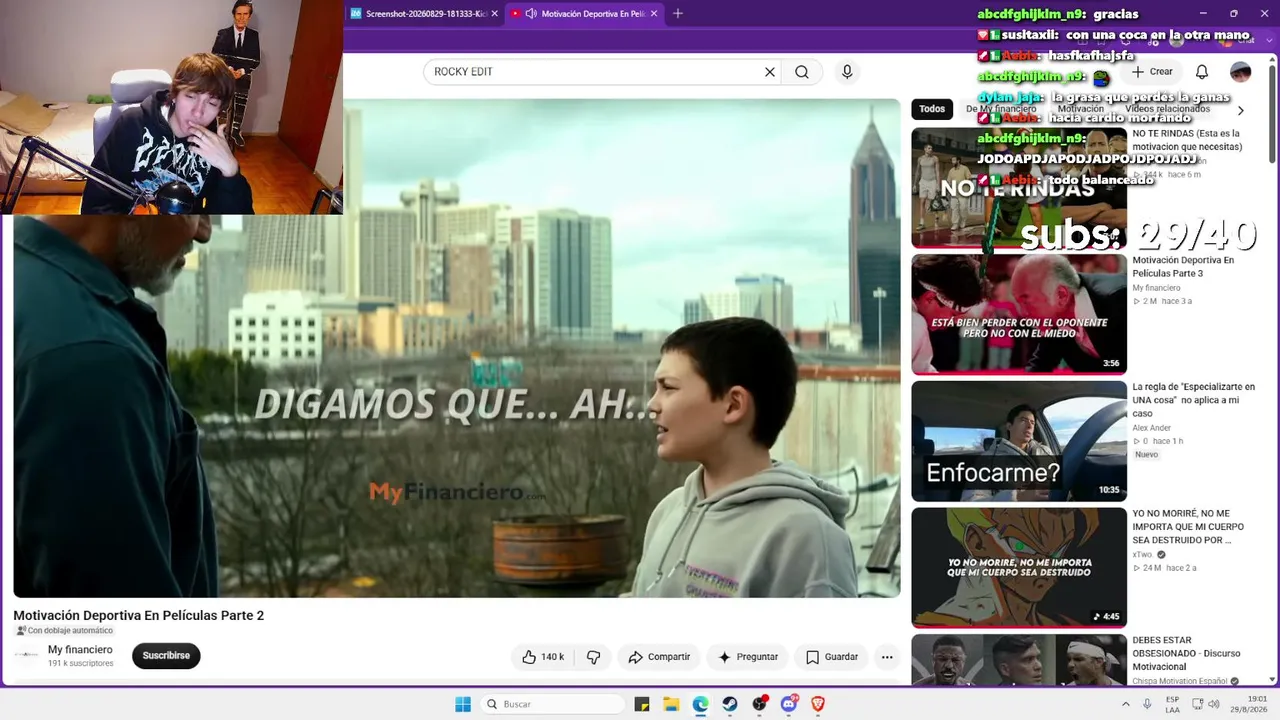Viewport: 1280px width, 720px height.
Task: Open the NO TE RINDAS video thumbnail
Action: click(x=1019, y=188)
